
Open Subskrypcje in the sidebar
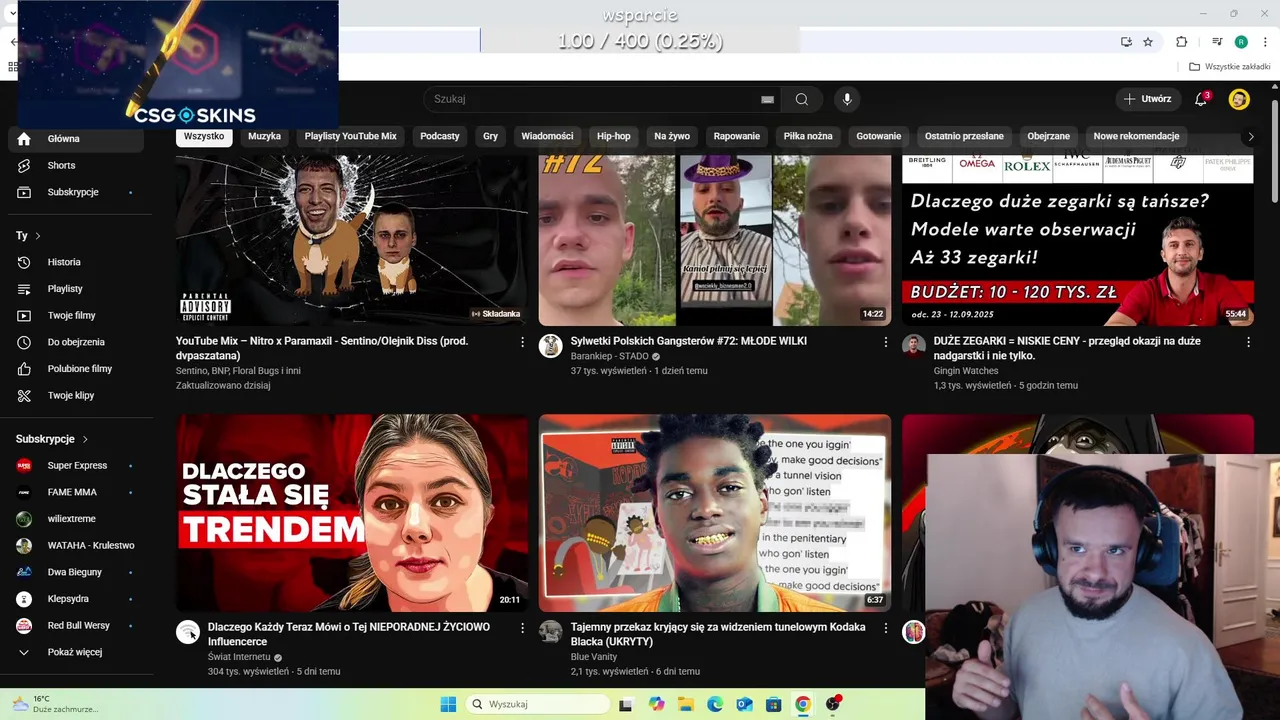(x=76, y=192)
